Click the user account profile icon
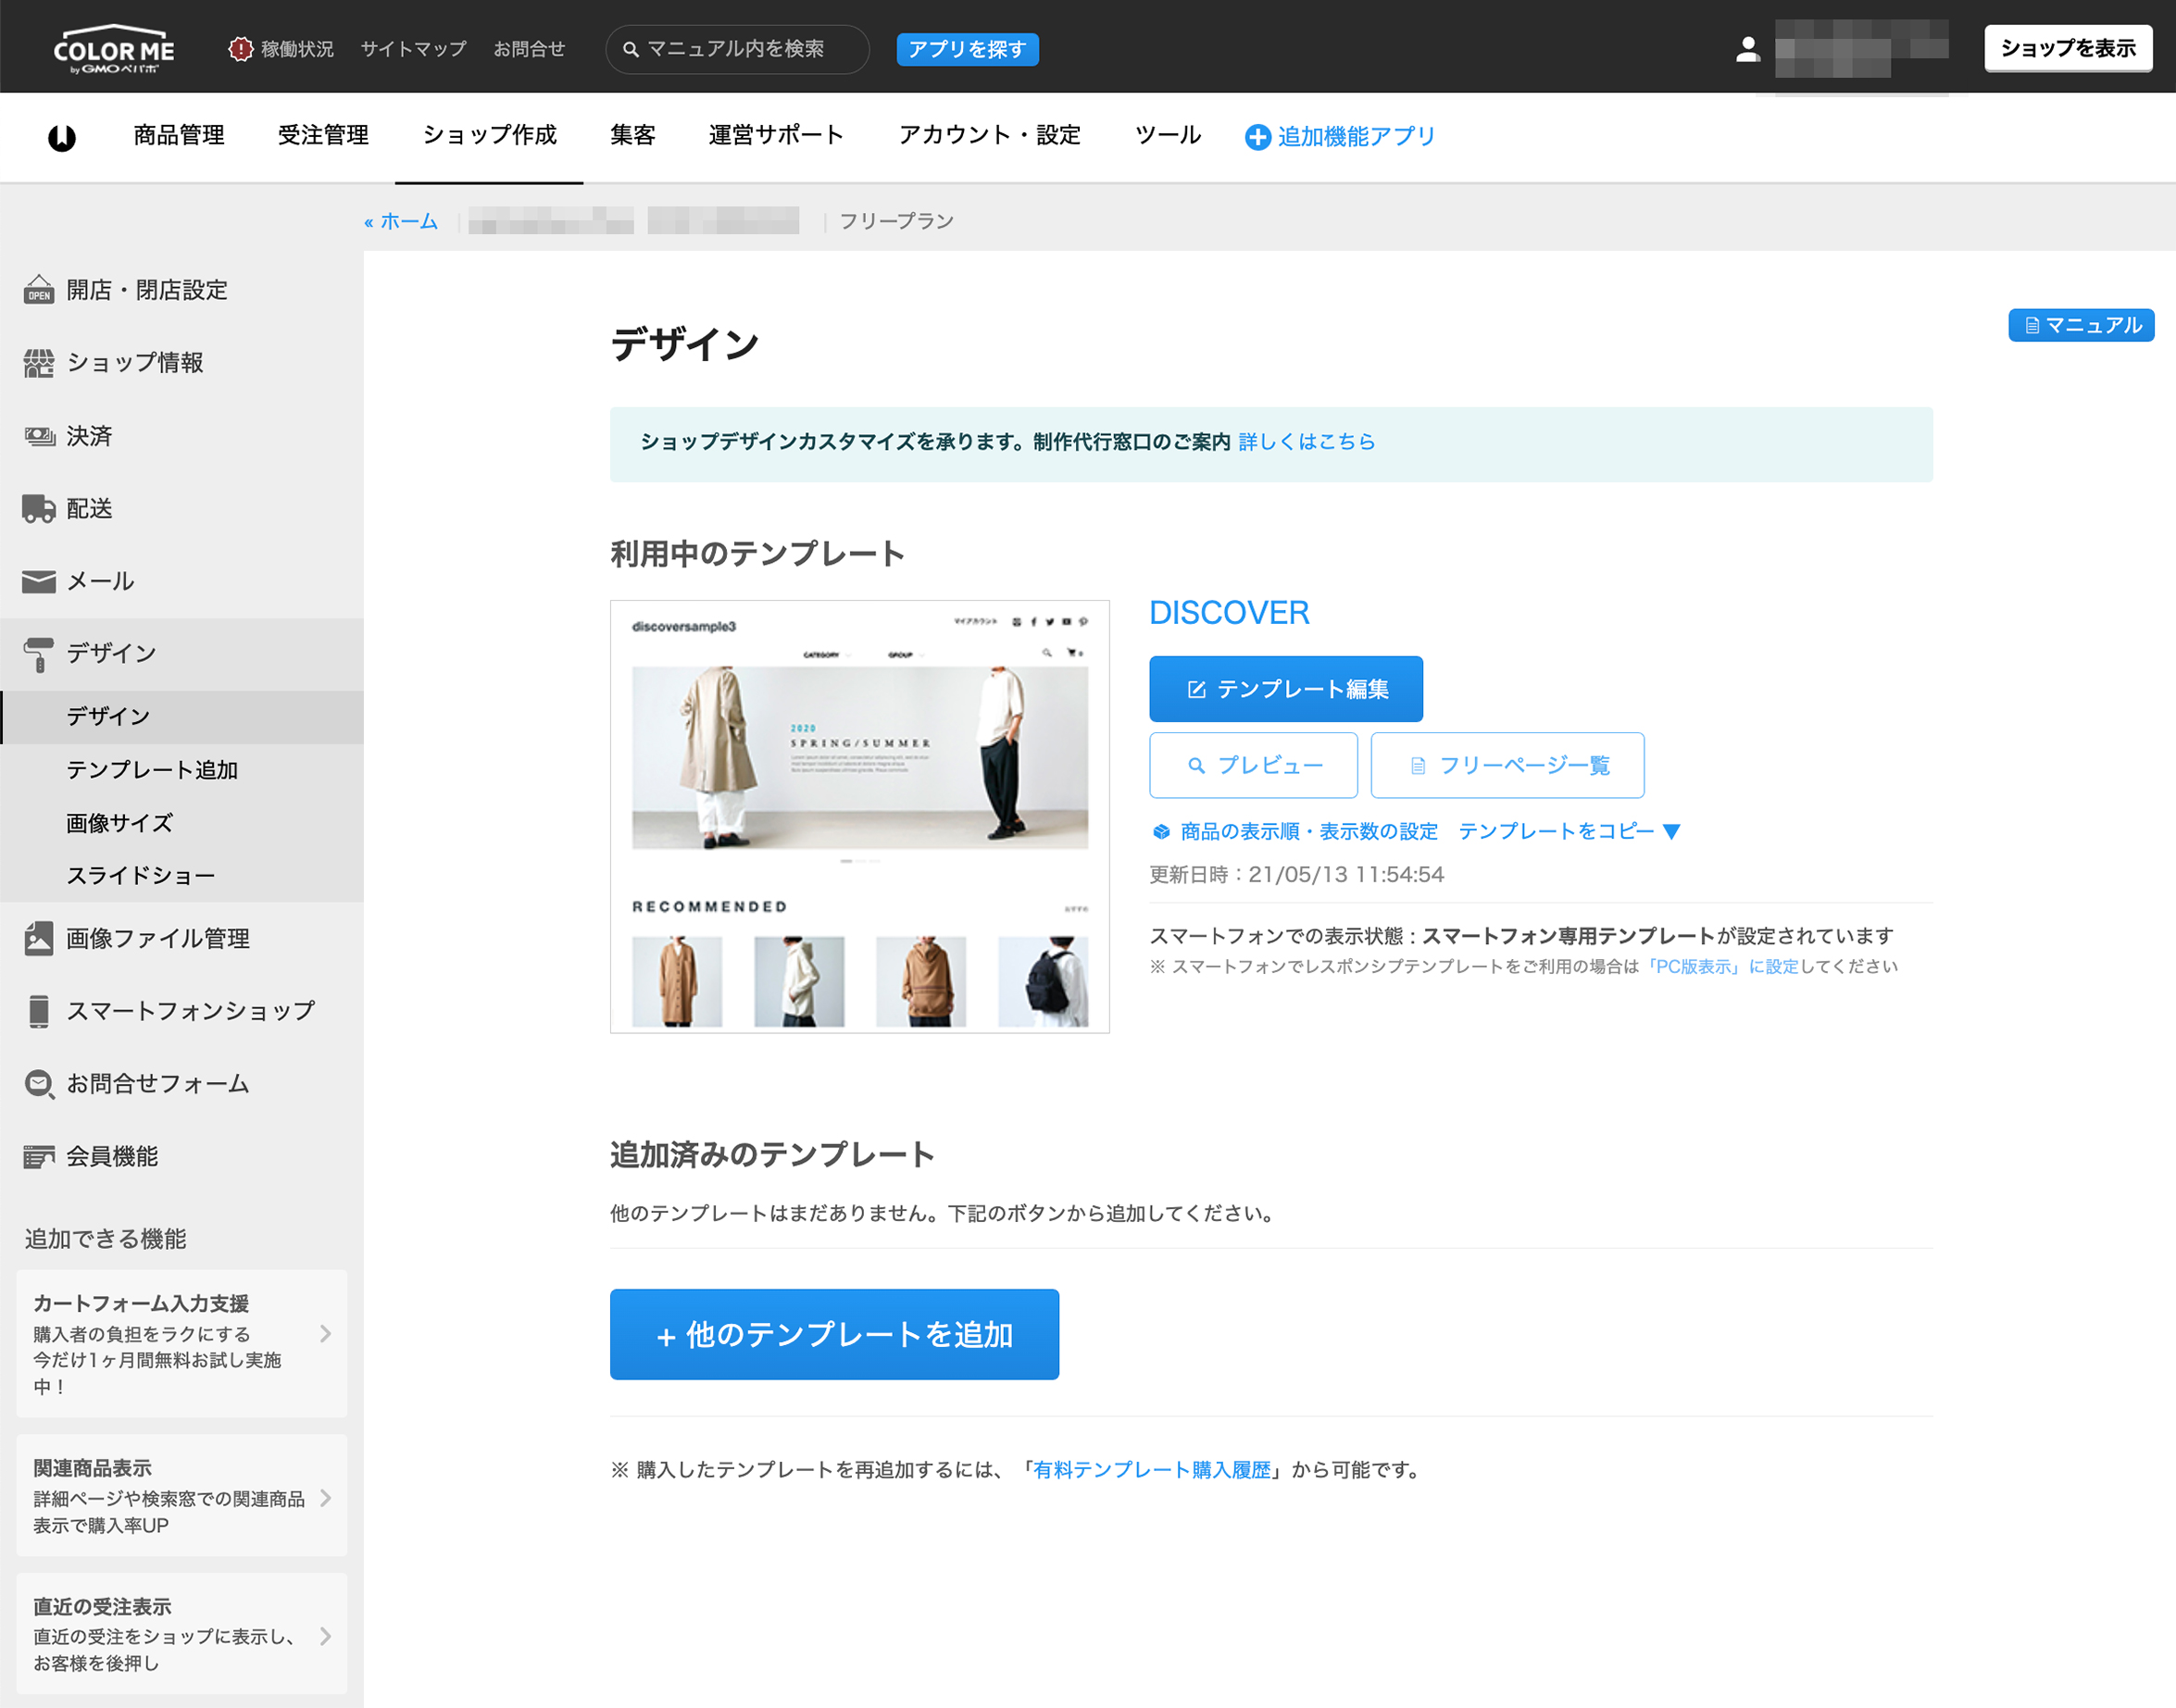Image resolution: width=2176 pixels, height=1708 pixels. [x=1747, y=49]
